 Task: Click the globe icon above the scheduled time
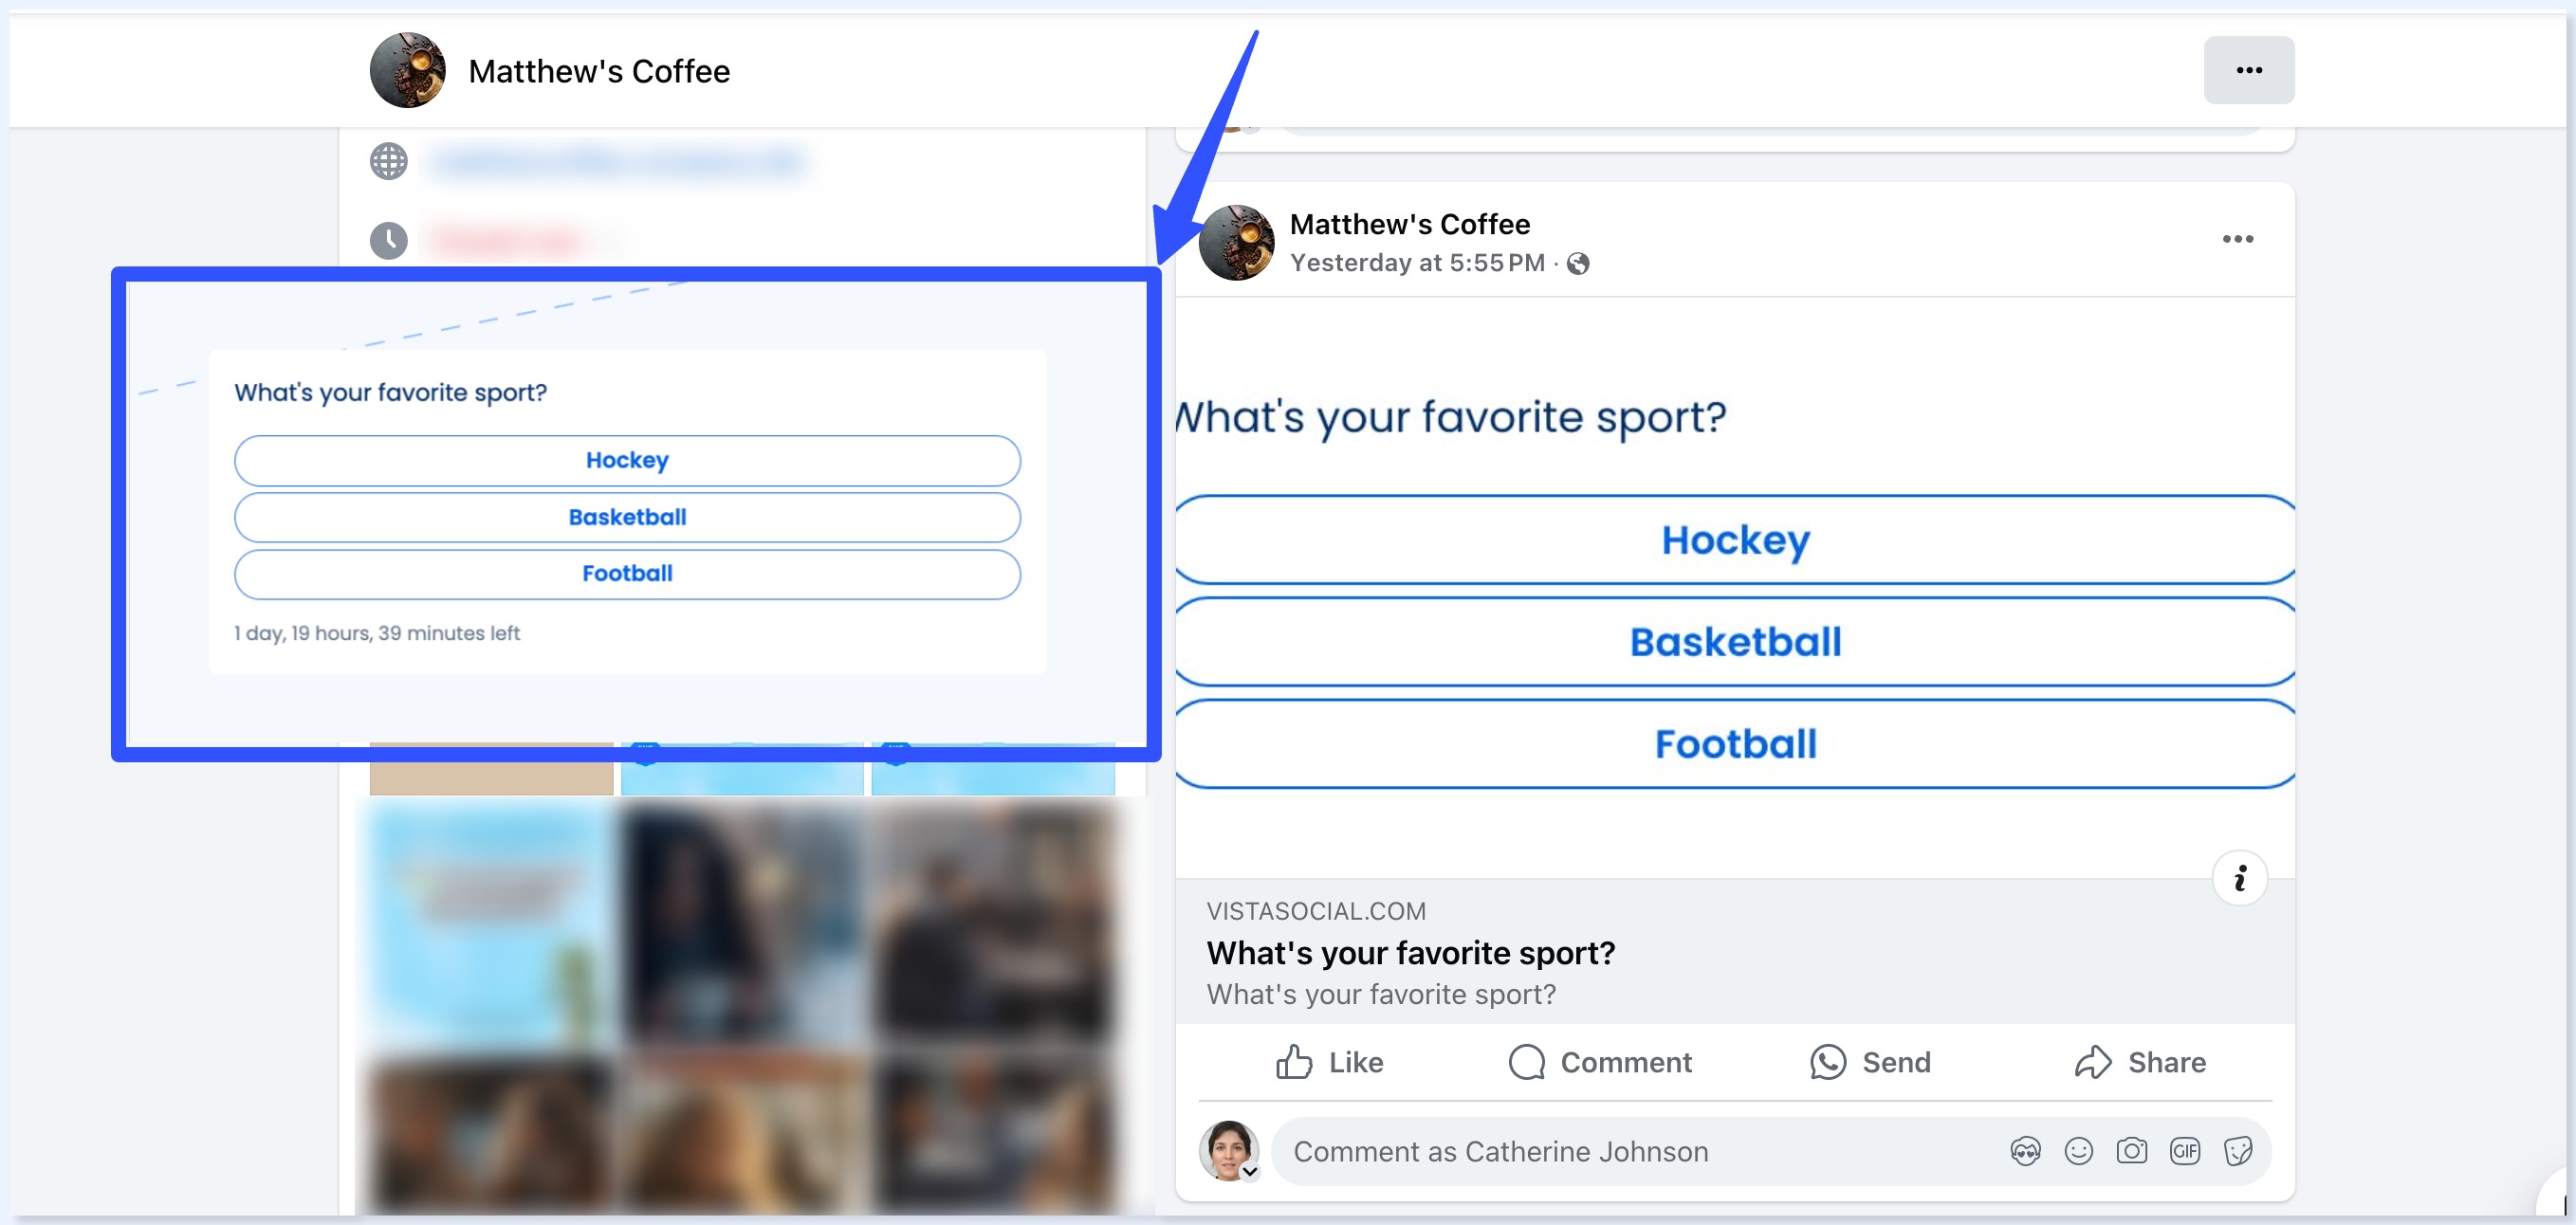pos(389,161)
